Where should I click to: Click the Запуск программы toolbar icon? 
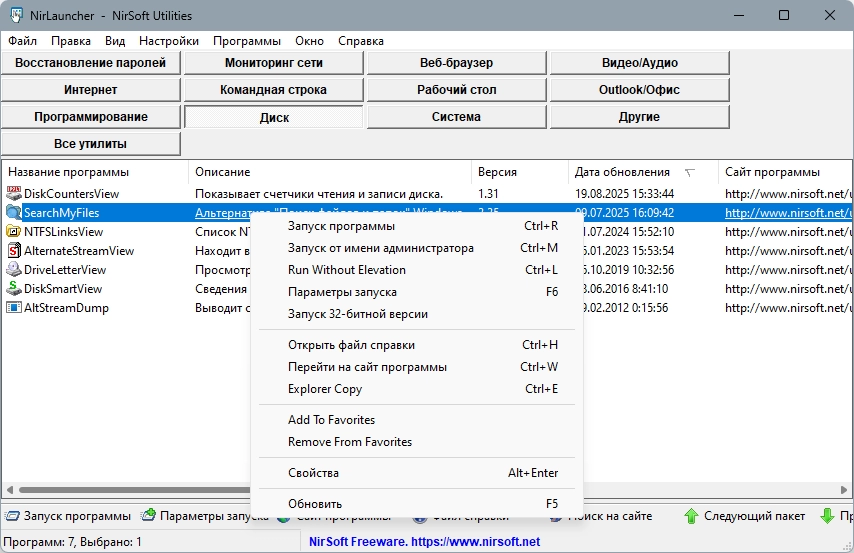point(12,516)
